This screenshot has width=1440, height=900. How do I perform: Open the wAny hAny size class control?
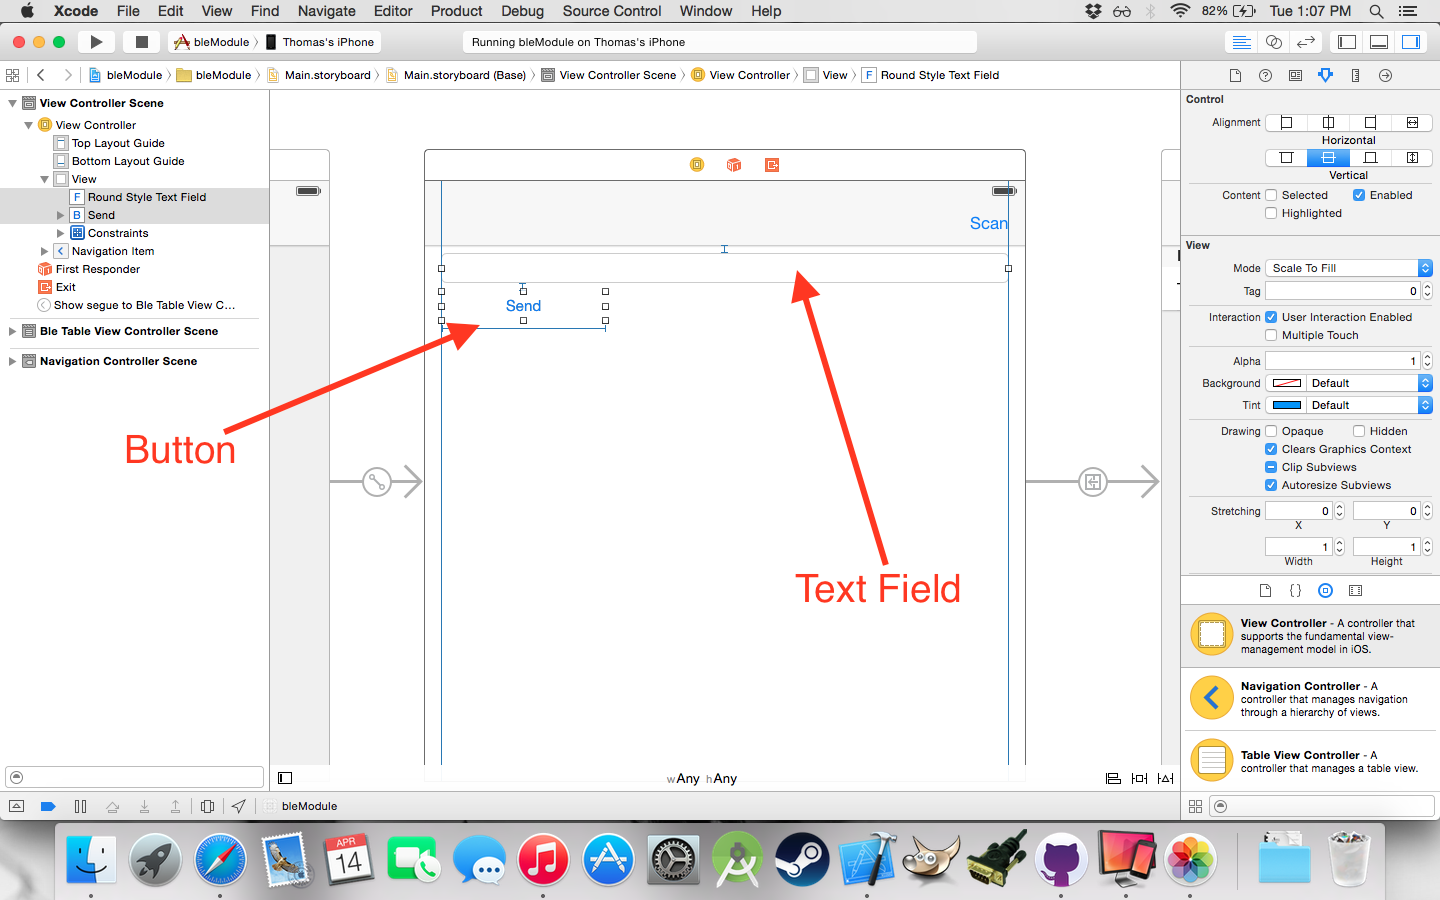point(702,778)
